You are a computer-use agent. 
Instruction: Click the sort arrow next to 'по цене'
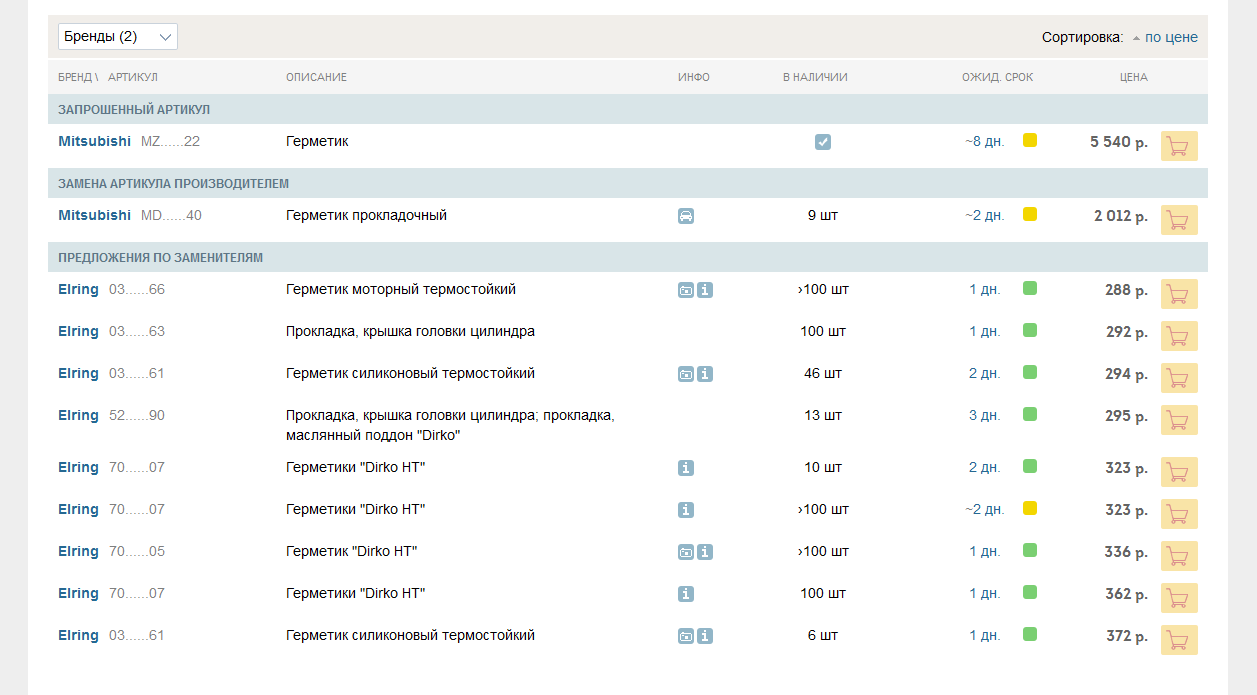(x=1136, y=38)
